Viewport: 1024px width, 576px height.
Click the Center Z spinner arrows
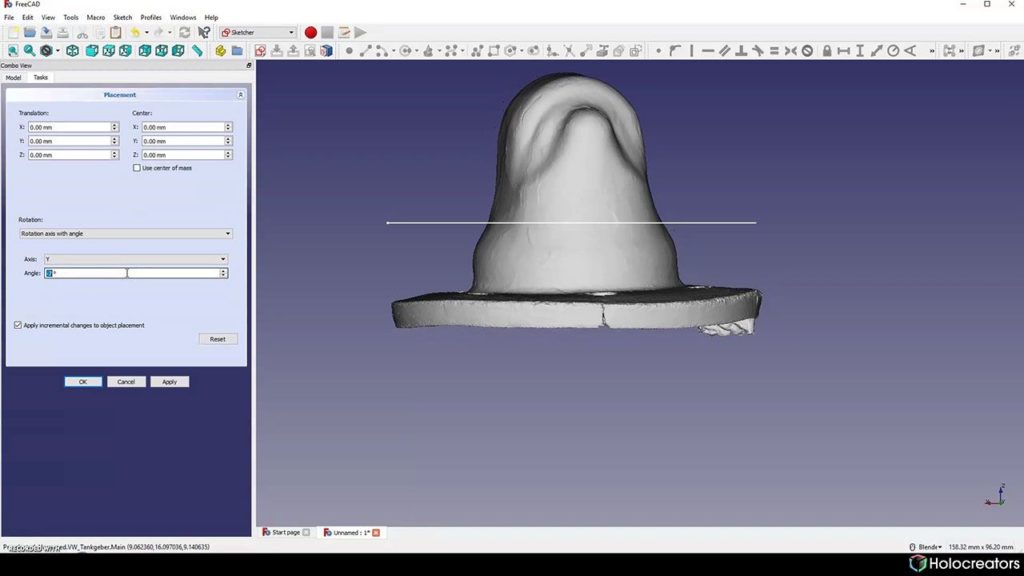228,155
